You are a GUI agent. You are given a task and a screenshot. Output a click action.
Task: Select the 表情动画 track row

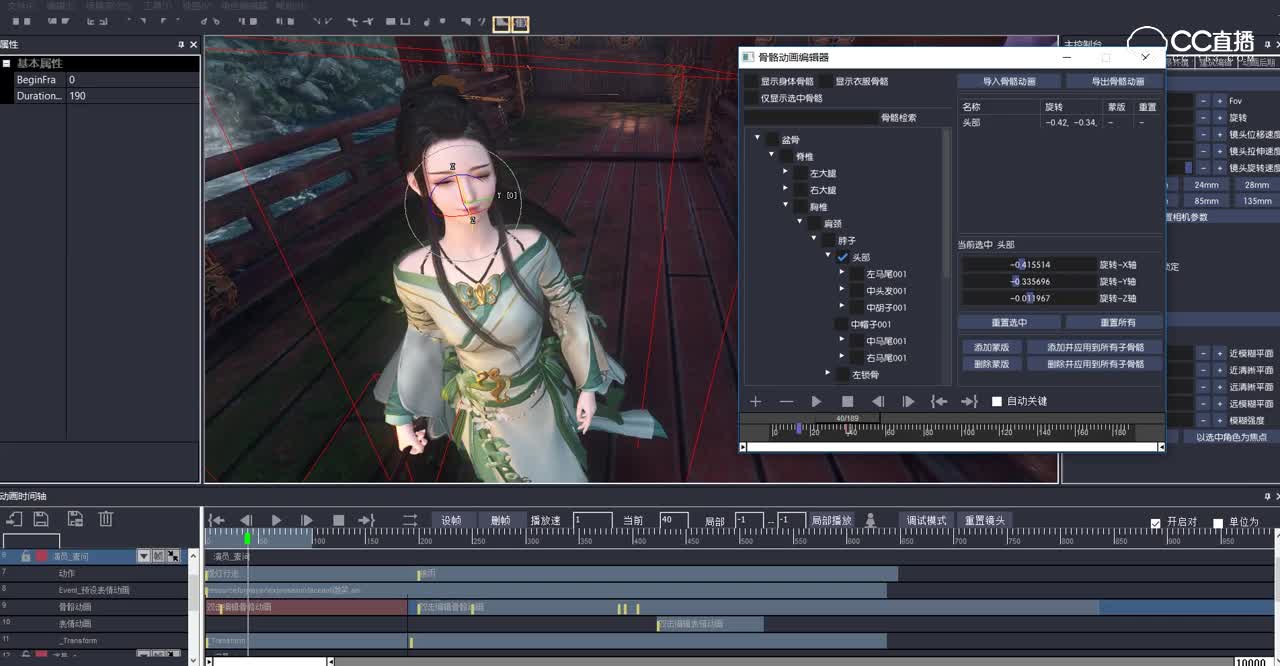tap(95, 623)
